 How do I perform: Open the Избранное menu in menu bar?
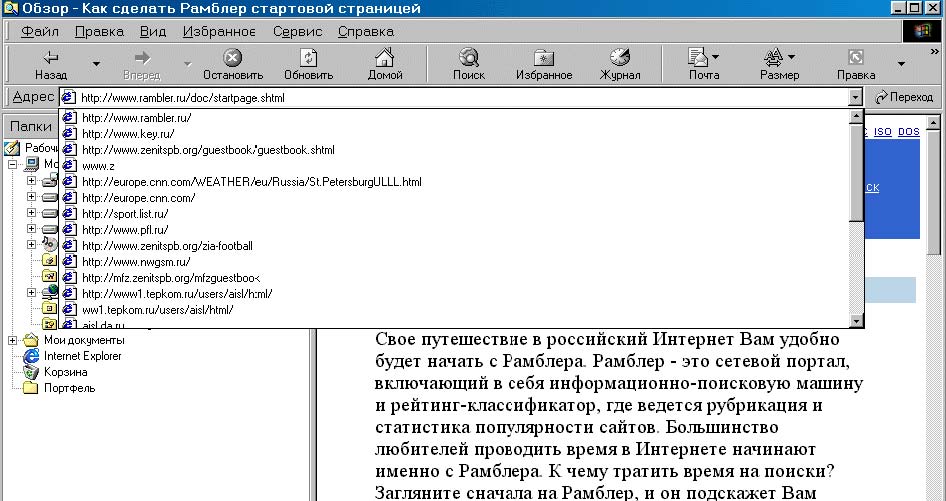coord(219,31)
